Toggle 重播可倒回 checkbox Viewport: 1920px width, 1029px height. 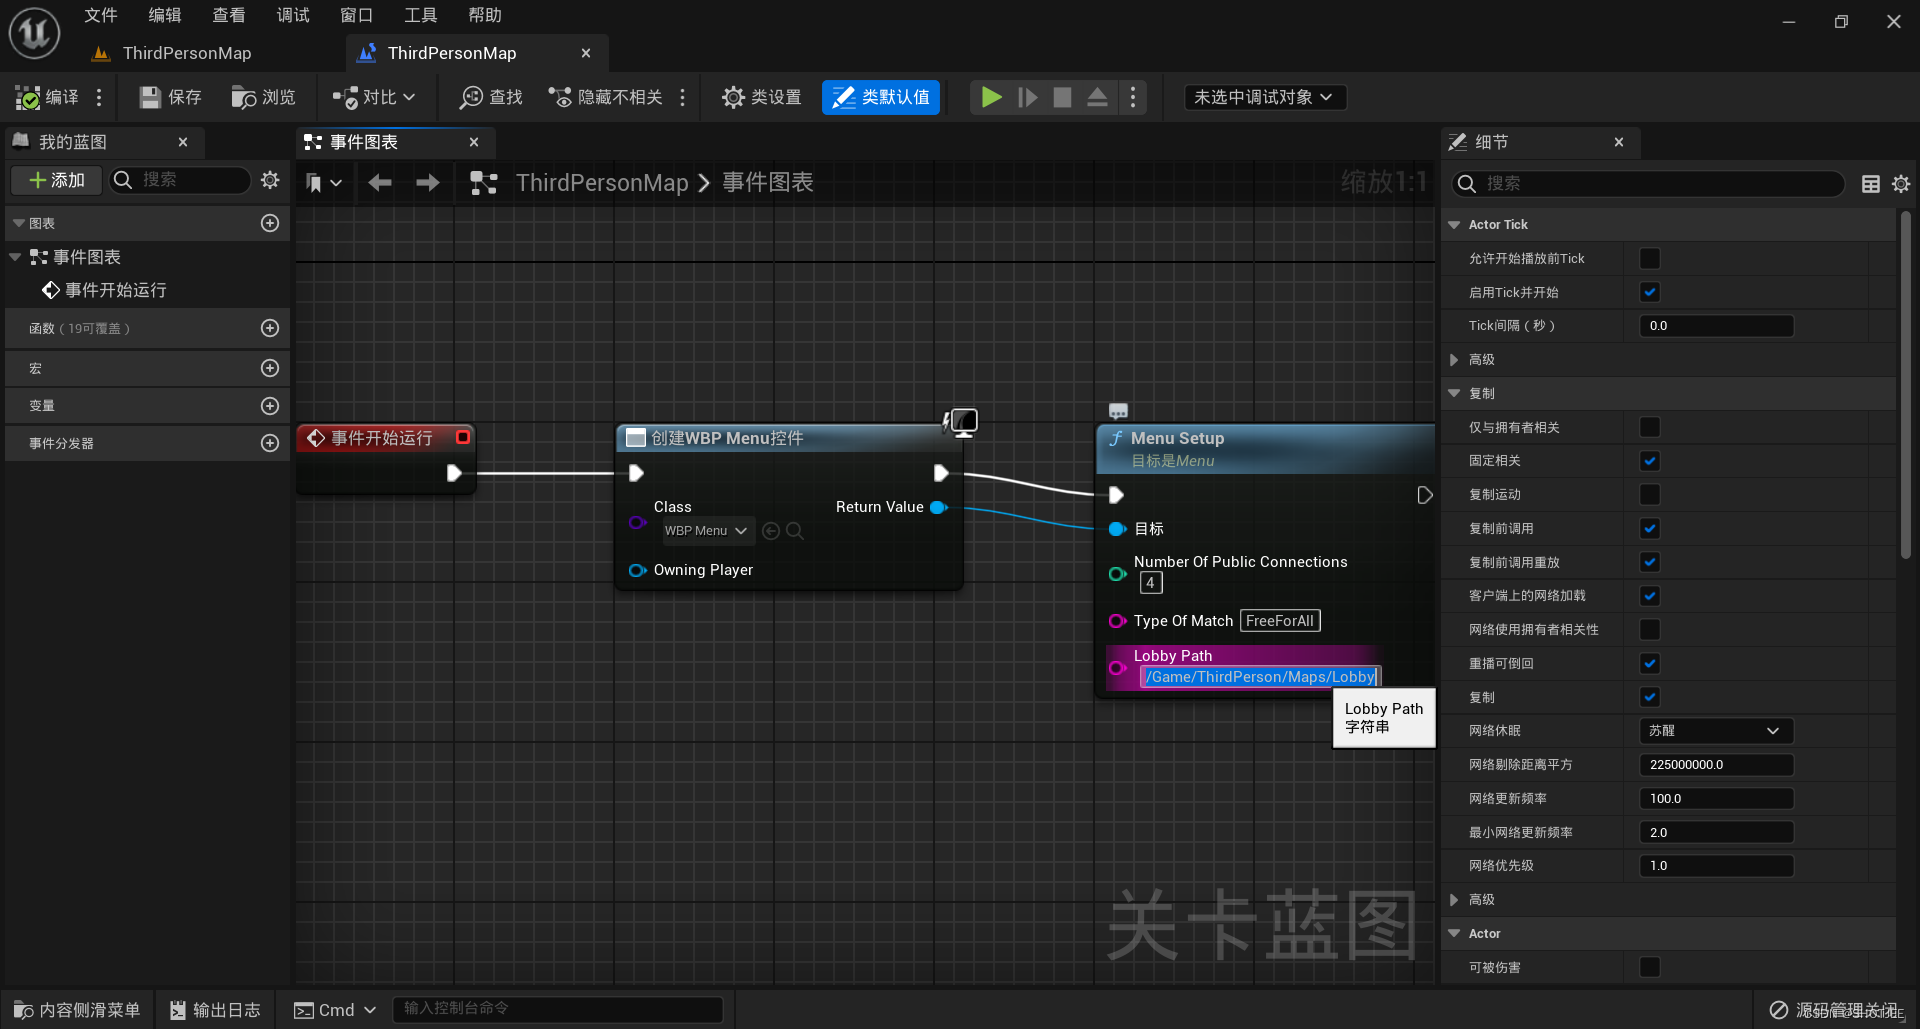[1650, 663]
